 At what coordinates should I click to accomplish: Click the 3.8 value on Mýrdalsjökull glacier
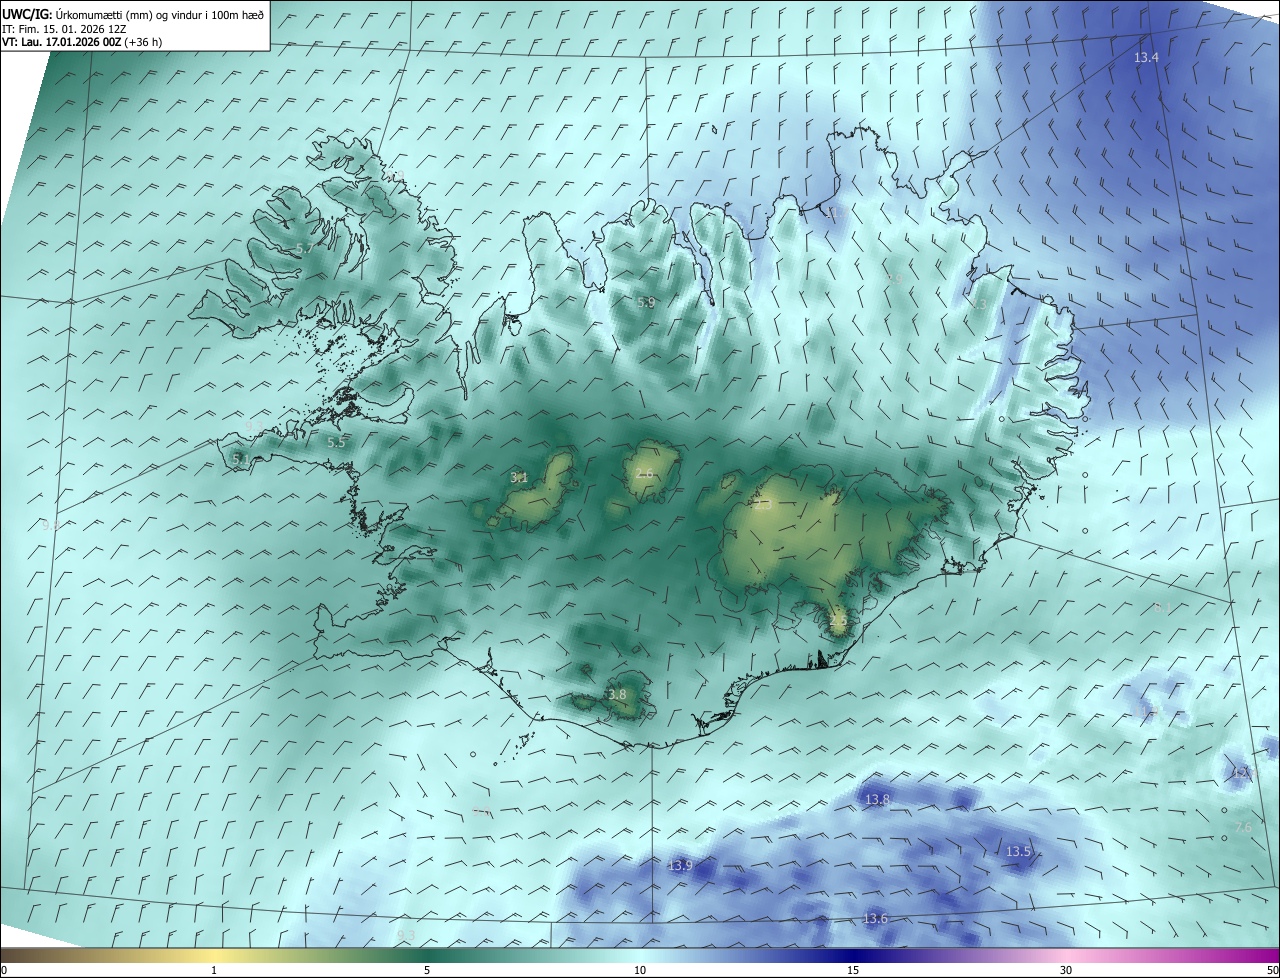(x=617, y=694)
